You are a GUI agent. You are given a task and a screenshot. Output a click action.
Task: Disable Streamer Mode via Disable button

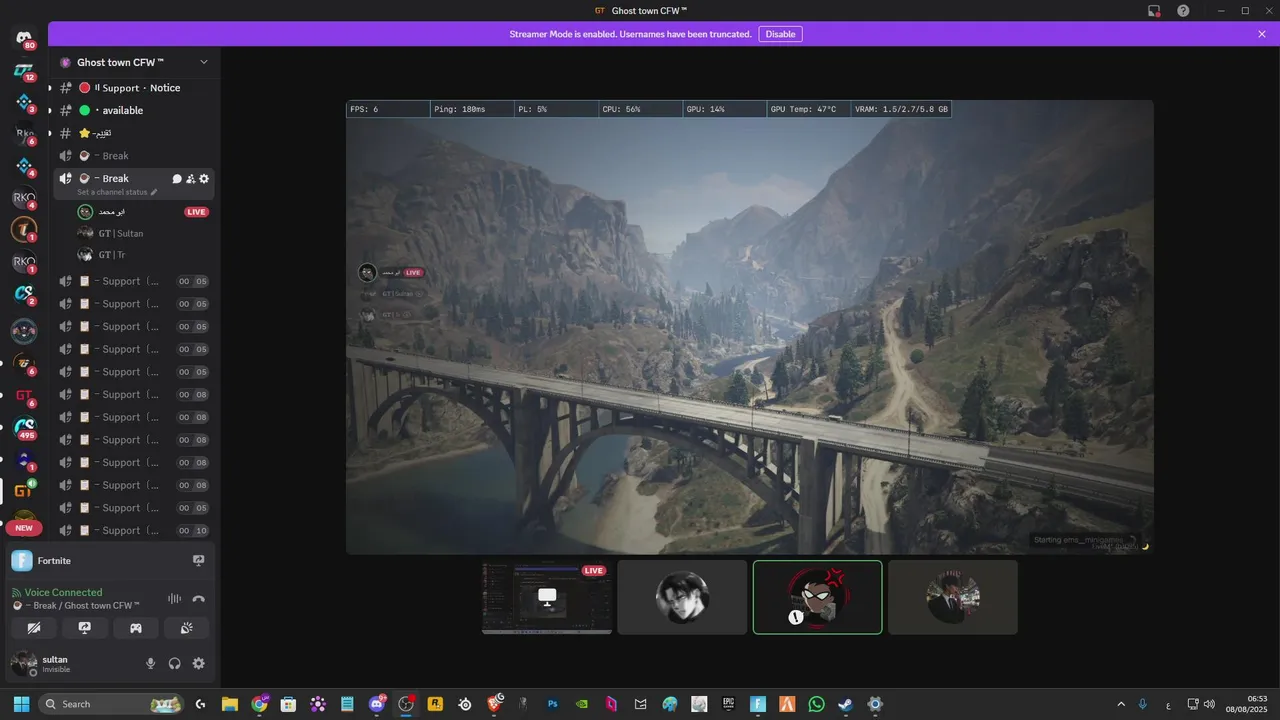[x=780, y=34]
